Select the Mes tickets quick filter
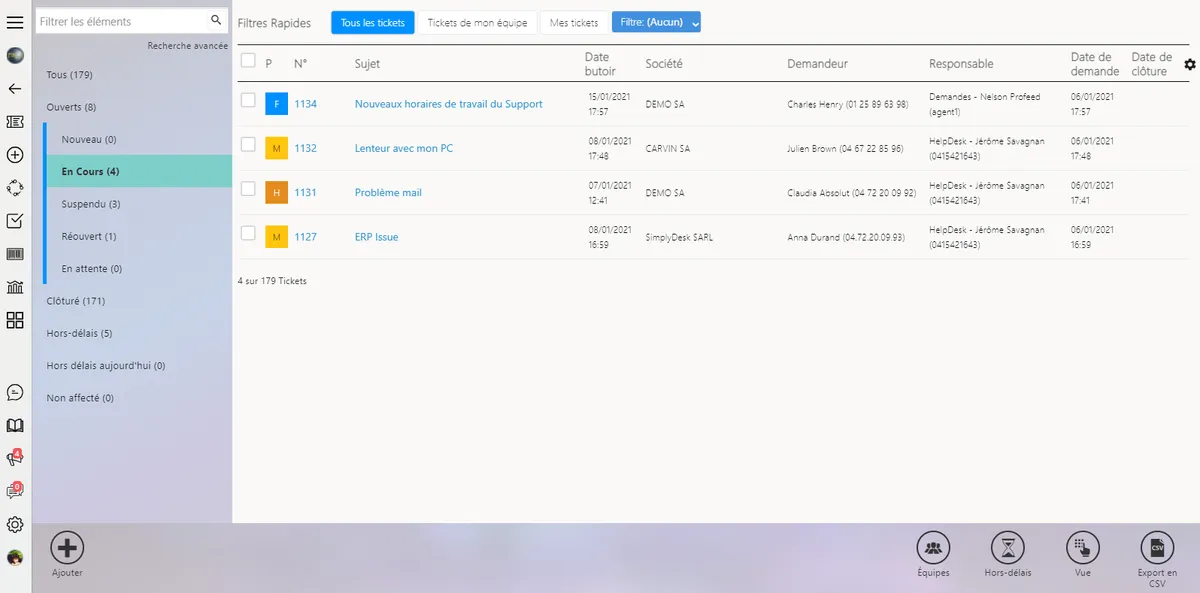 coord(574,22)
